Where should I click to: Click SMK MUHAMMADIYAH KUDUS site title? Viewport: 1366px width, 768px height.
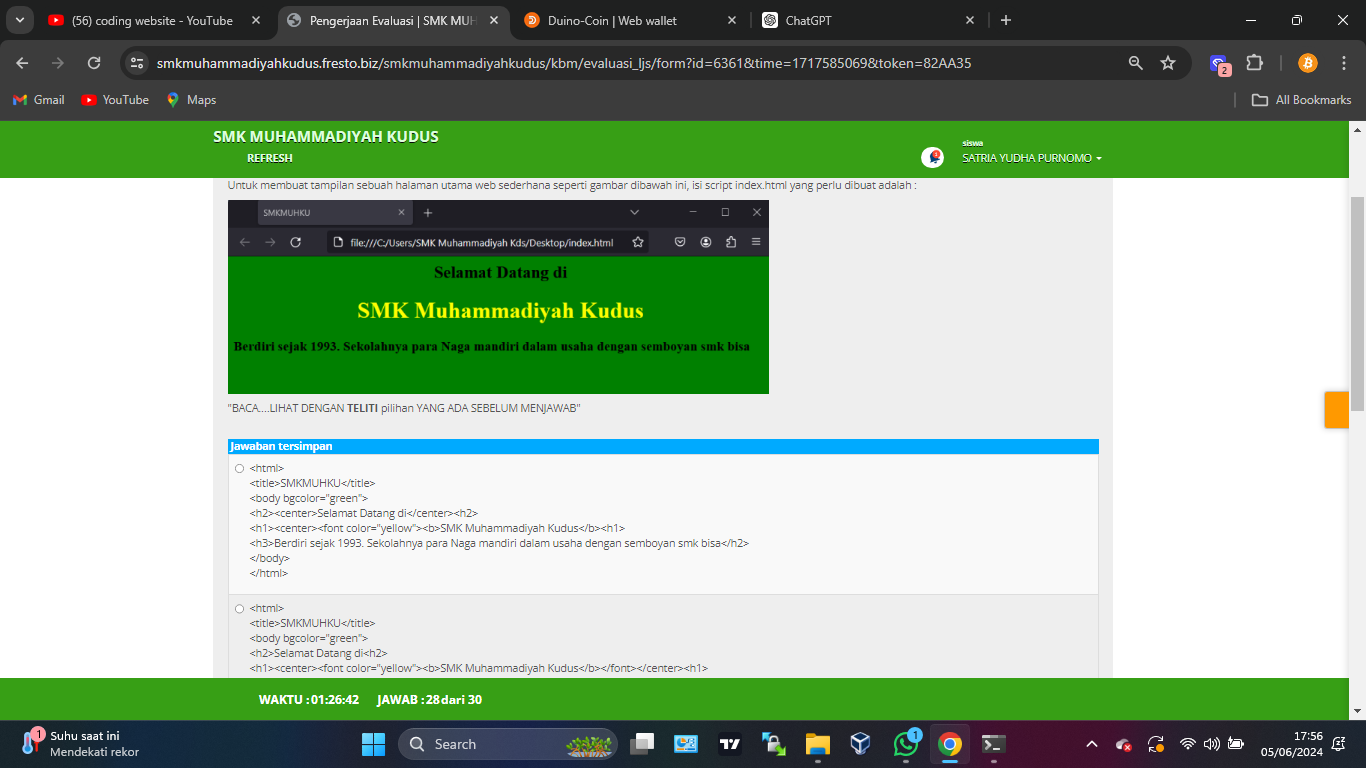[326, 137]
